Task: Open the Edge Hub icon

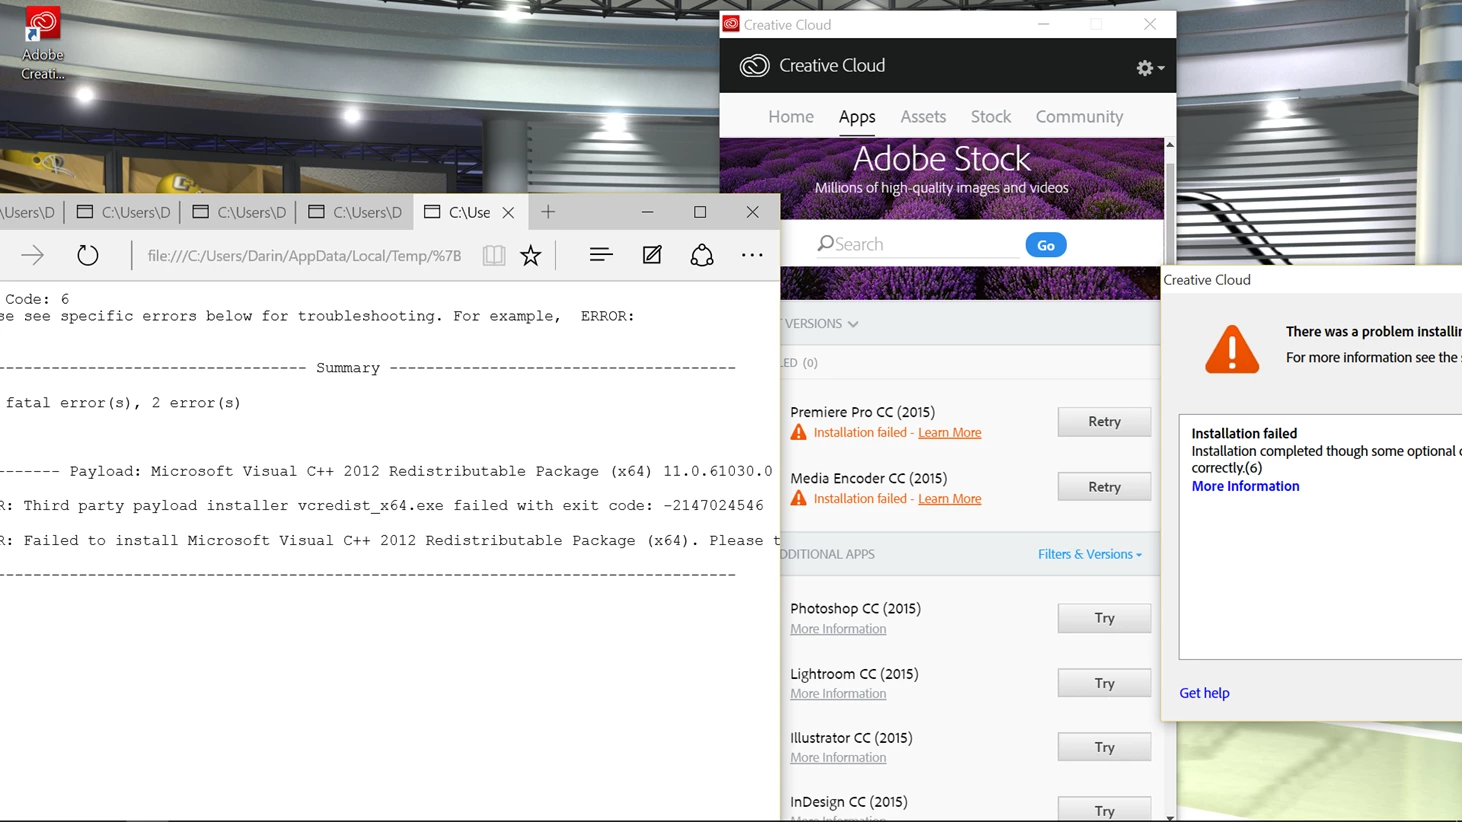Action: point(601,256)
